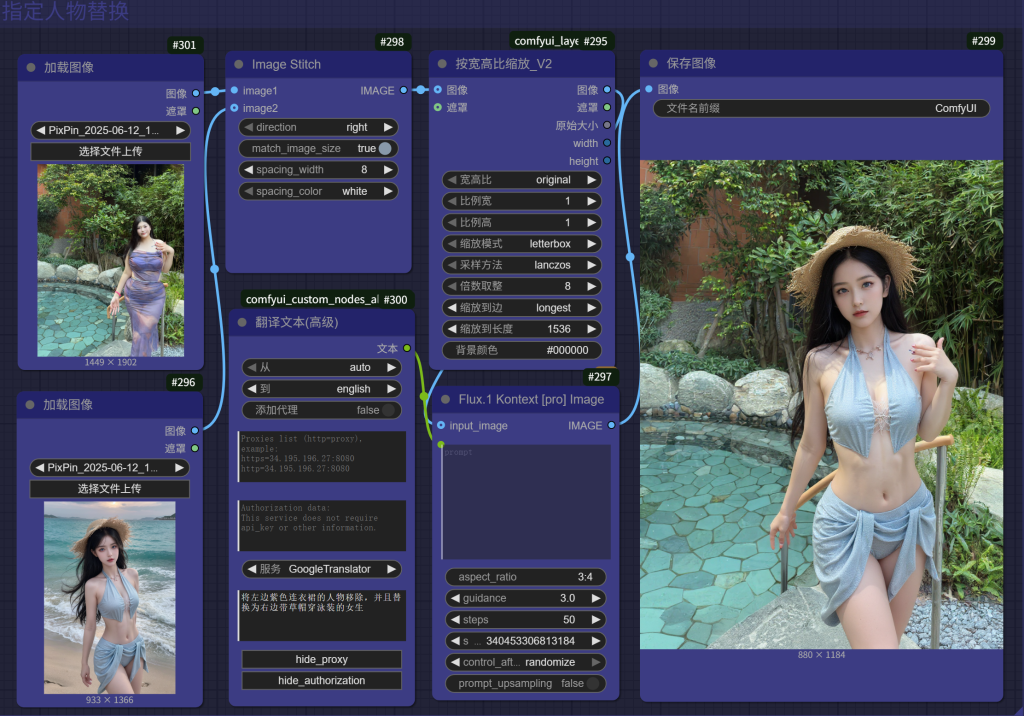Click the image2 input port on Image Stitch
Image resolution: width=1024 pixels, height=716 pixels.
point(234,108)
